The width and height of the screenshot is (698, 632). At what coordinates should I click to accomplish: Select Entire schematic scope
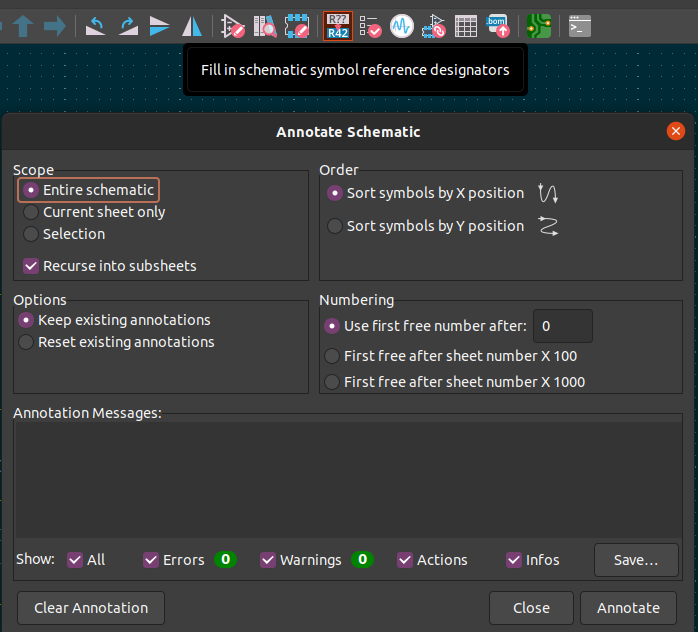pyautogui.click(x=89, y=190)
